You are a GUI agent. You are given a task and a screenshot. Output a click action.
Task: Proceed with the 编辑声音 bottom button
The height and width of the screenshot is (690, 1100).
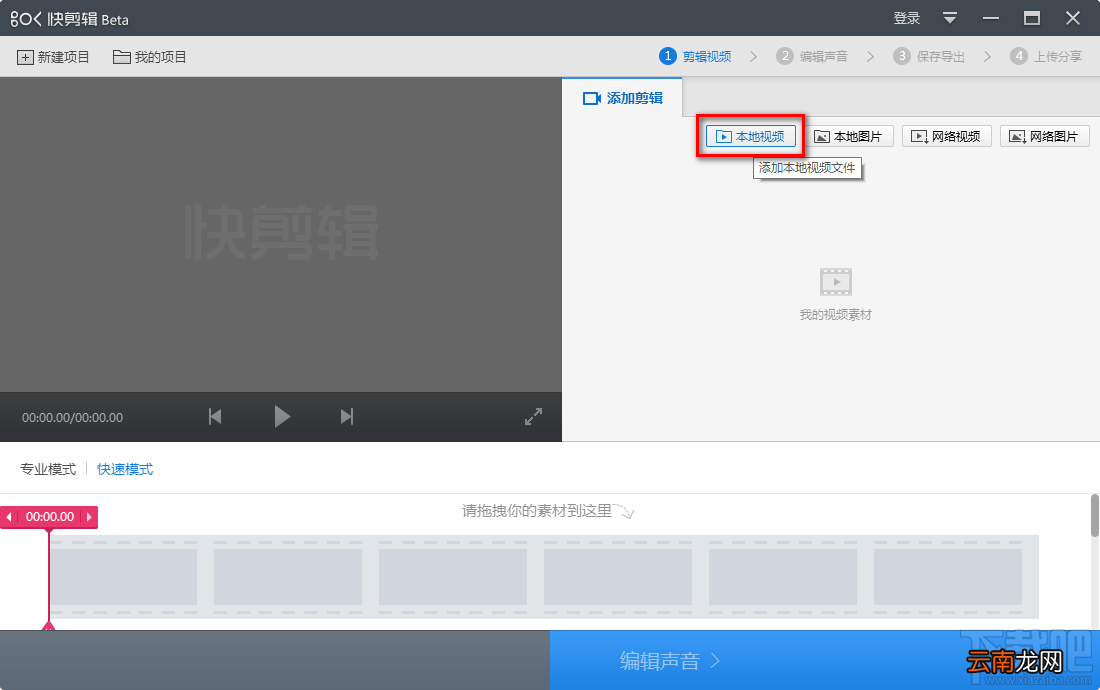coord(824,660)
